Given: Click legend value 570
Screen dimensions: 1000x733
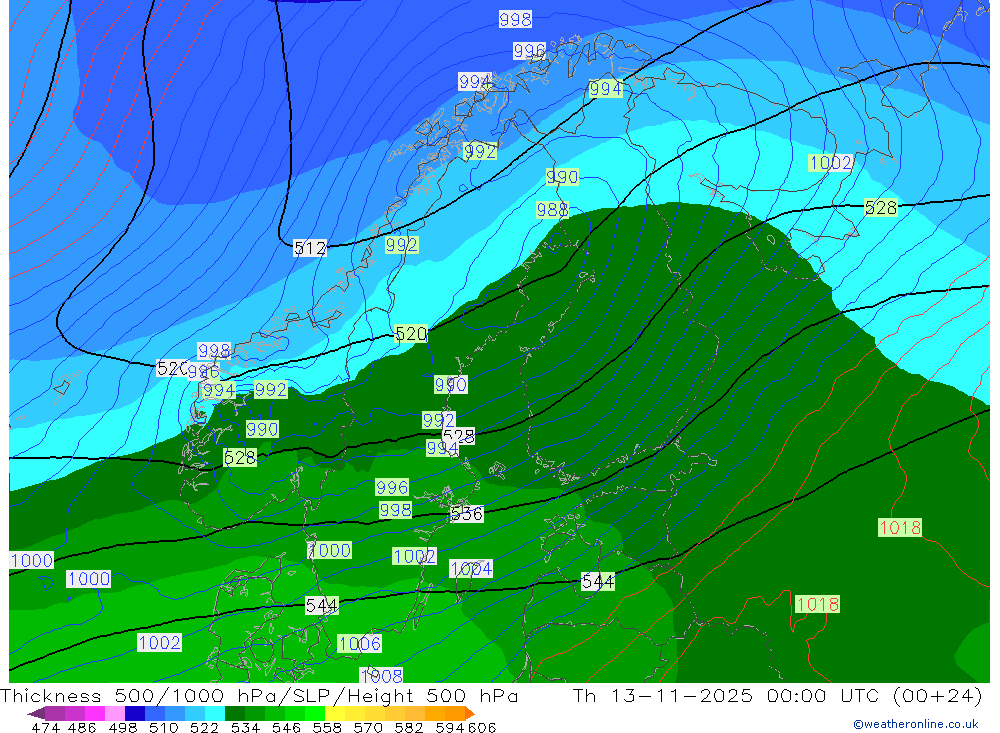Looking at the screenshot, I should pos(368,727).
